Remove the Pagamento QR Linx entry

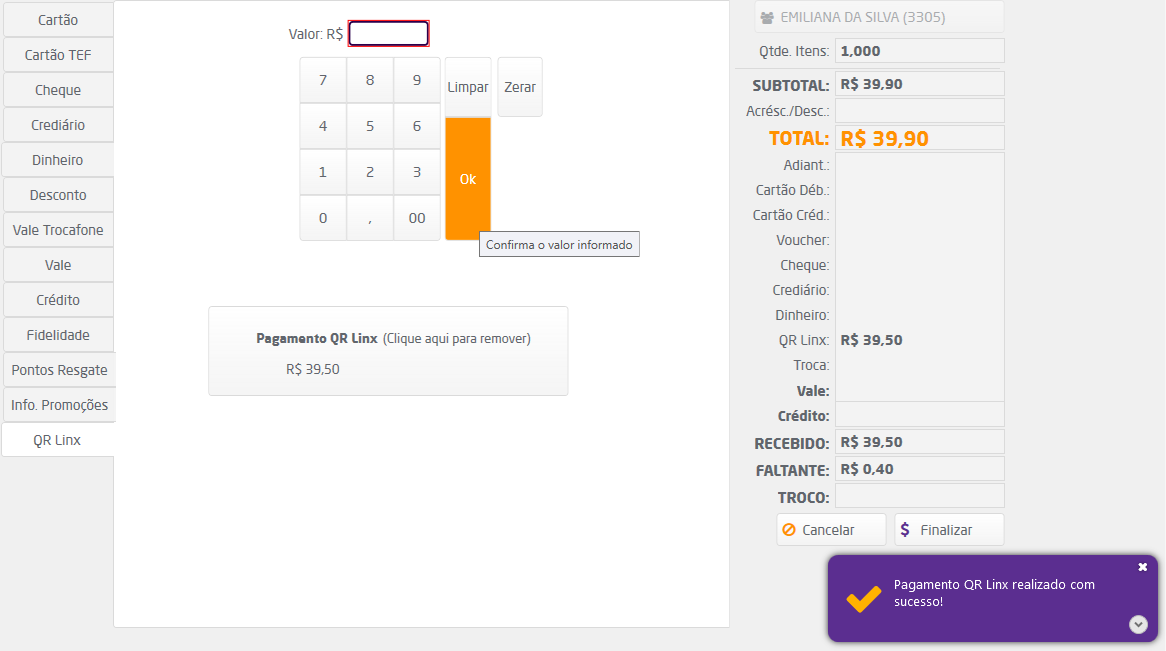(388, 351)
